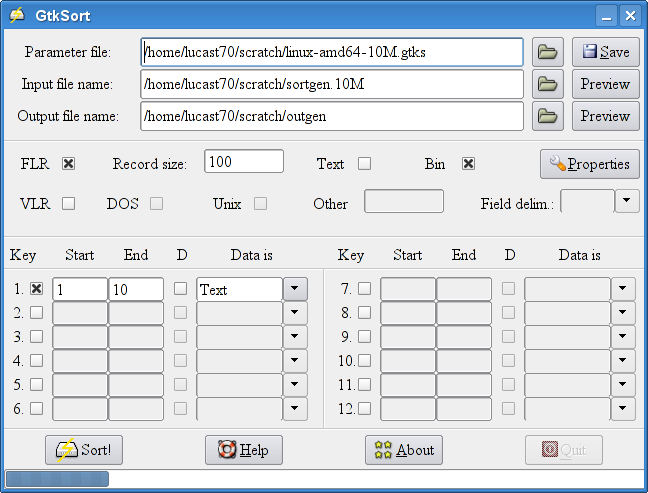This screenshot has width=648, height=493.
Task: Expand Data is dropdown for key 7
Action: 623,289
